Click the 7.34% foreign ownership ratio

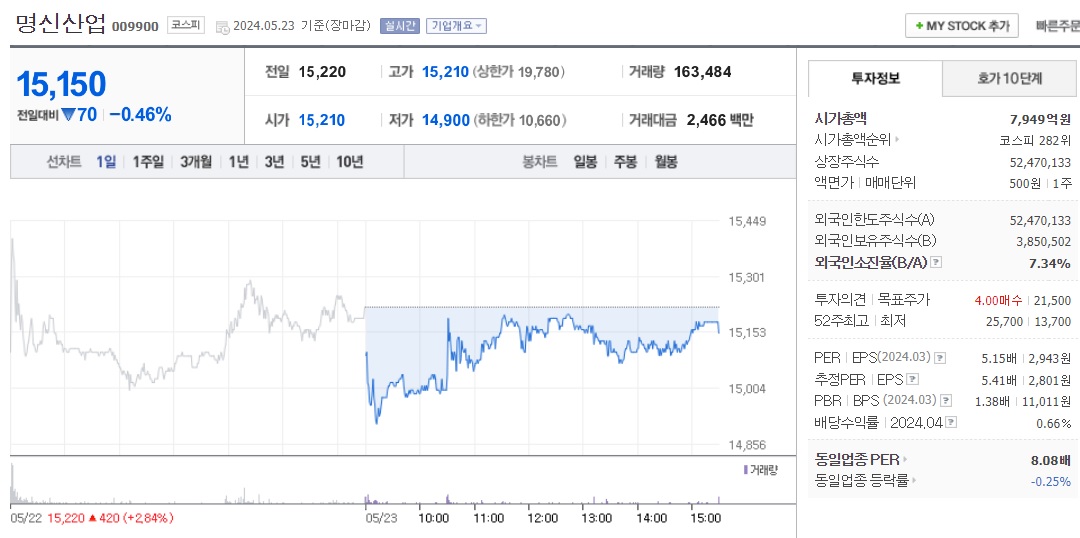point(1050,263)
